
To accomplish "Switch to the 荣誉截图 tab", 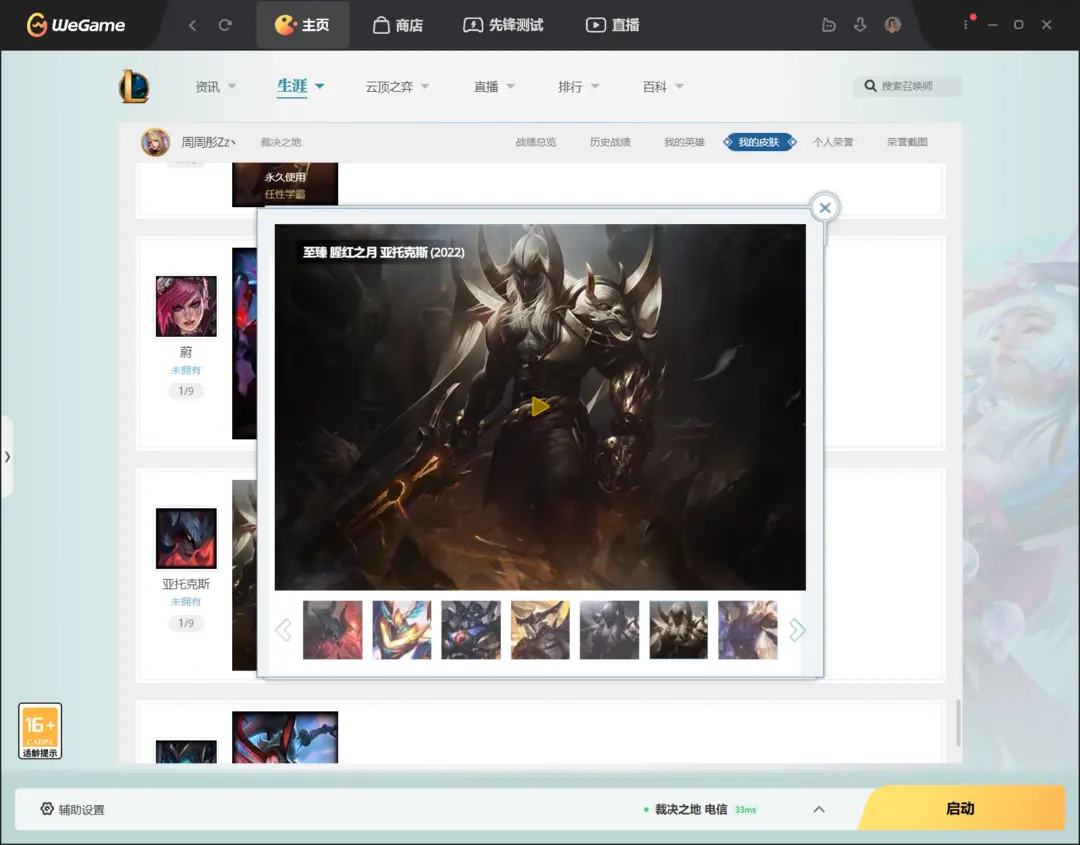I will [x=907, y=143].
